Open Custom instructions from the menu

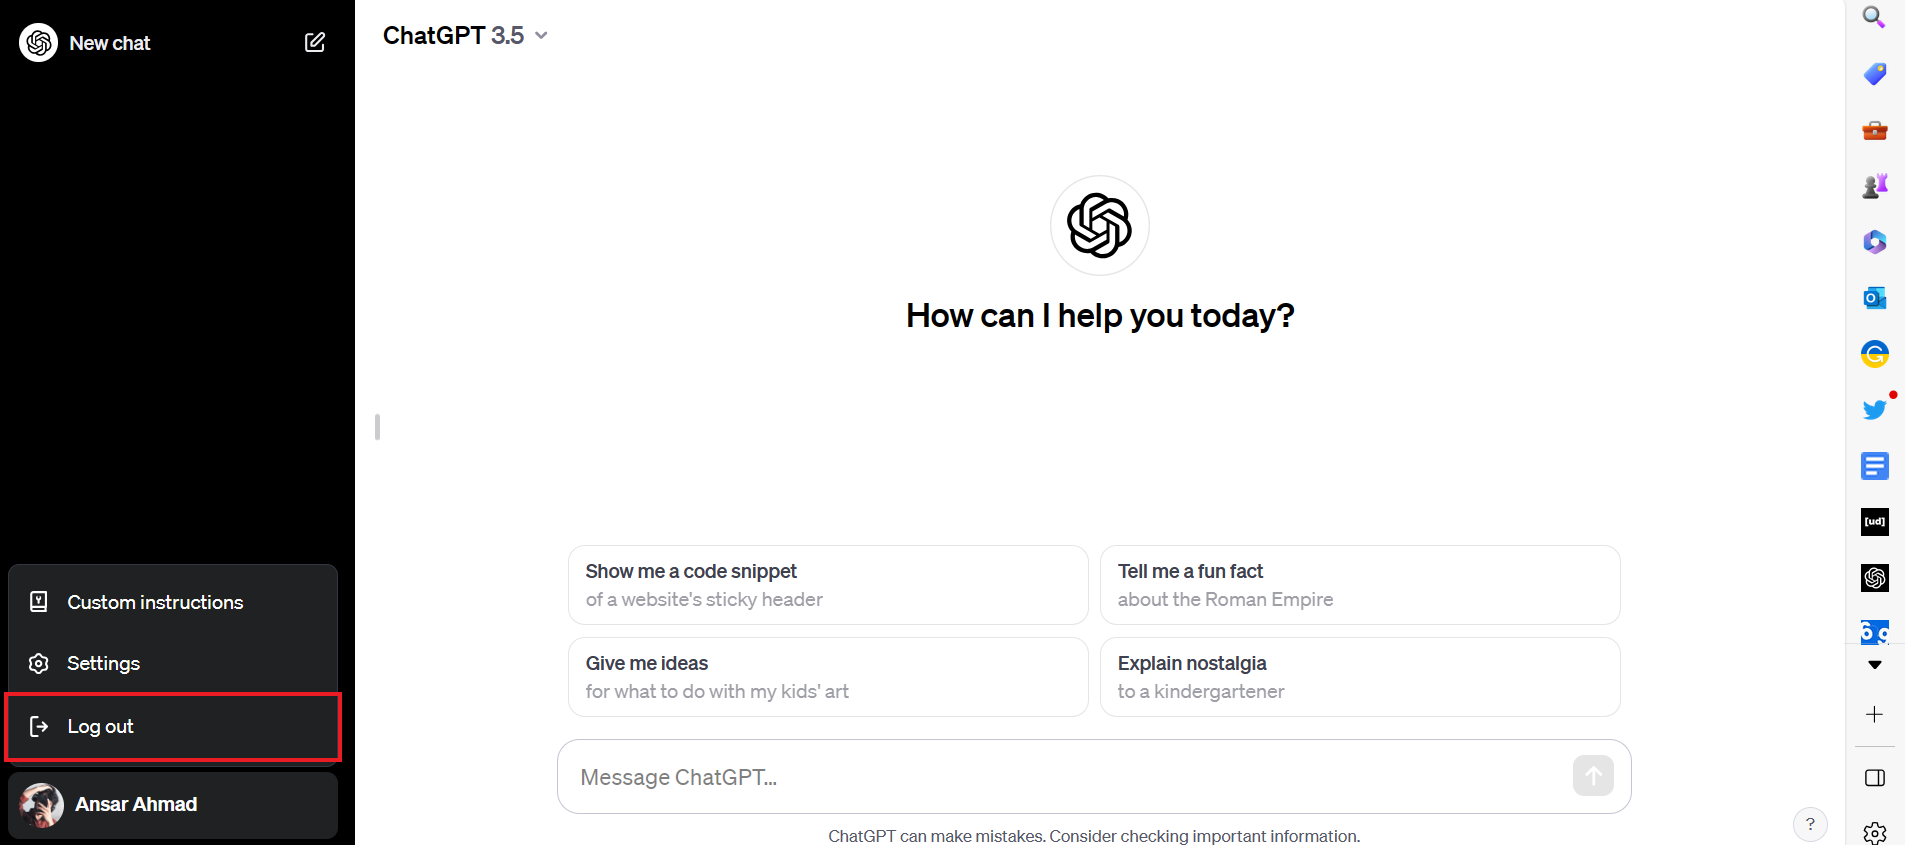(x=155, y=602)
